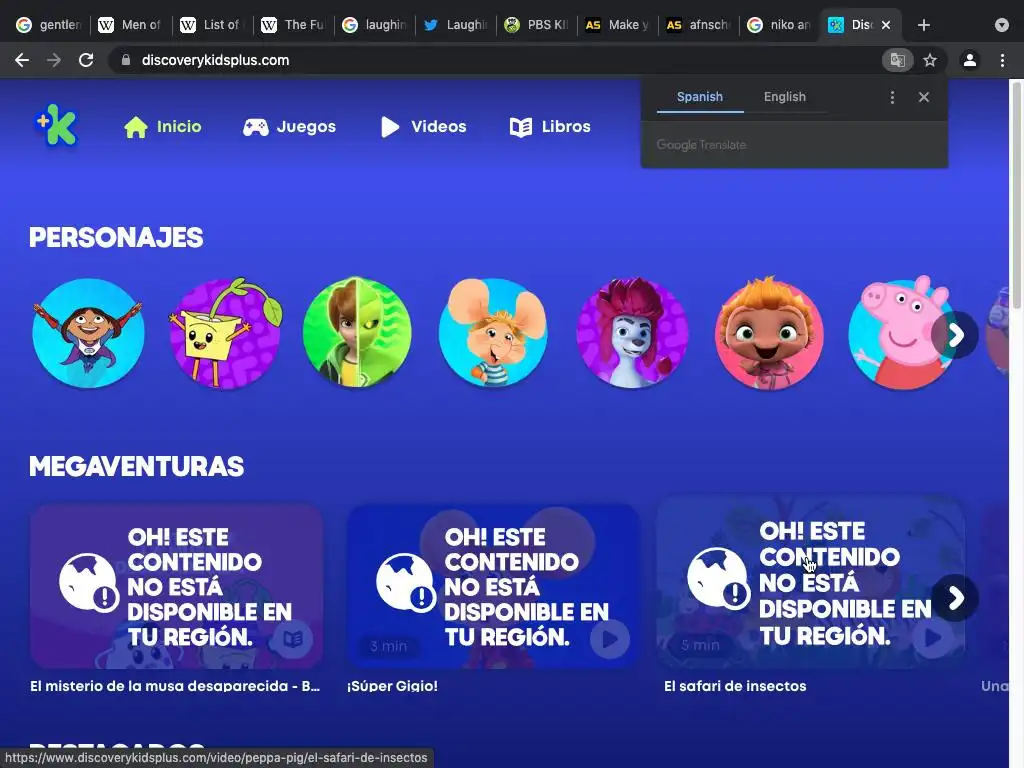The image size is (1024, 768).
Task: Click the Libros nav label
Action: pyautogui.click(x=566, y=127)
